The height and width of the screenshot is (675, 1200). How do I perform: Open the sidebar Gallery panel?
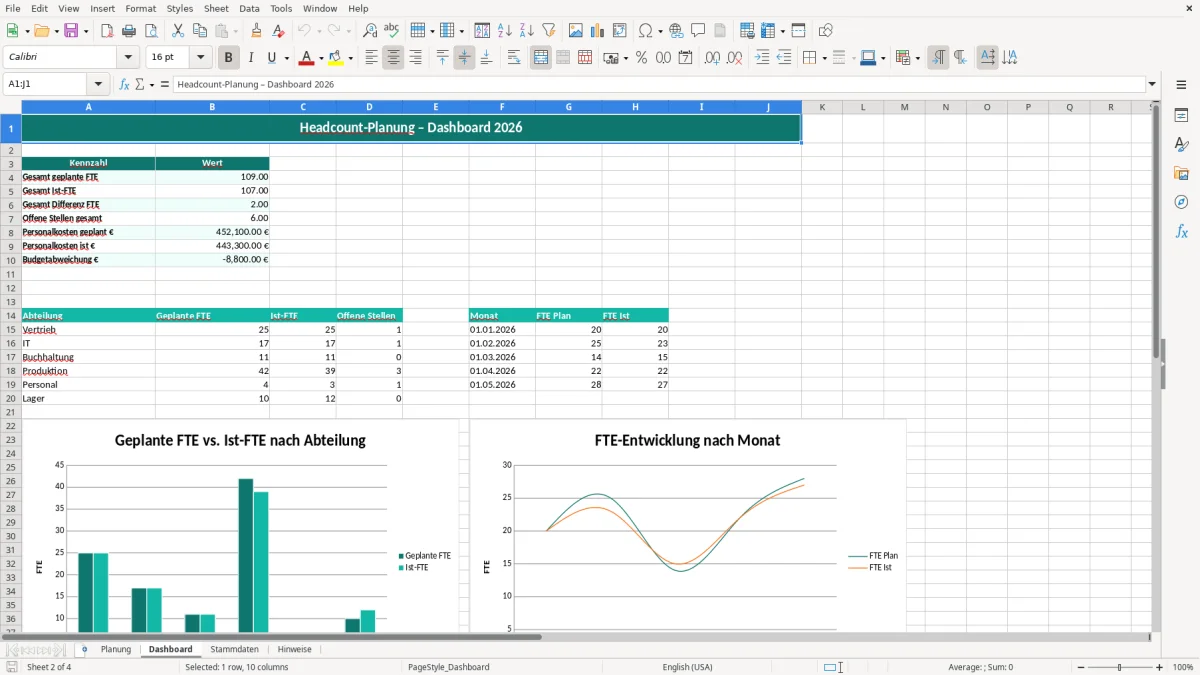click(x=1181, y=174)
